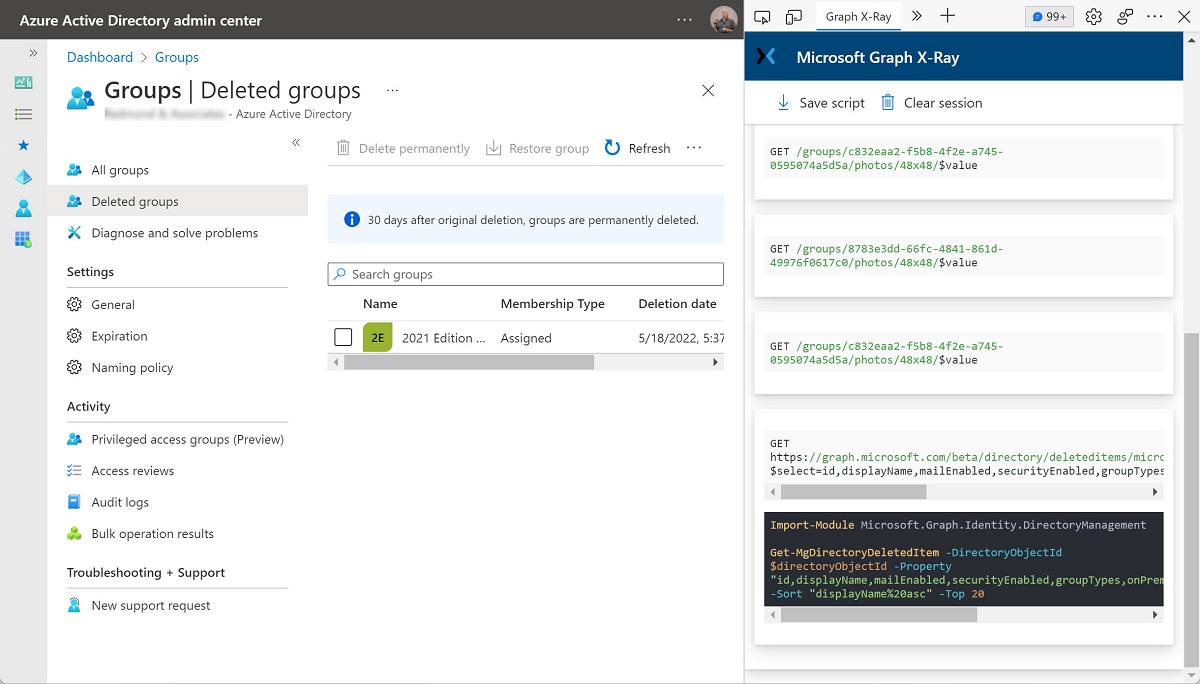Click the Audit logs icon

tap(74, 502)
